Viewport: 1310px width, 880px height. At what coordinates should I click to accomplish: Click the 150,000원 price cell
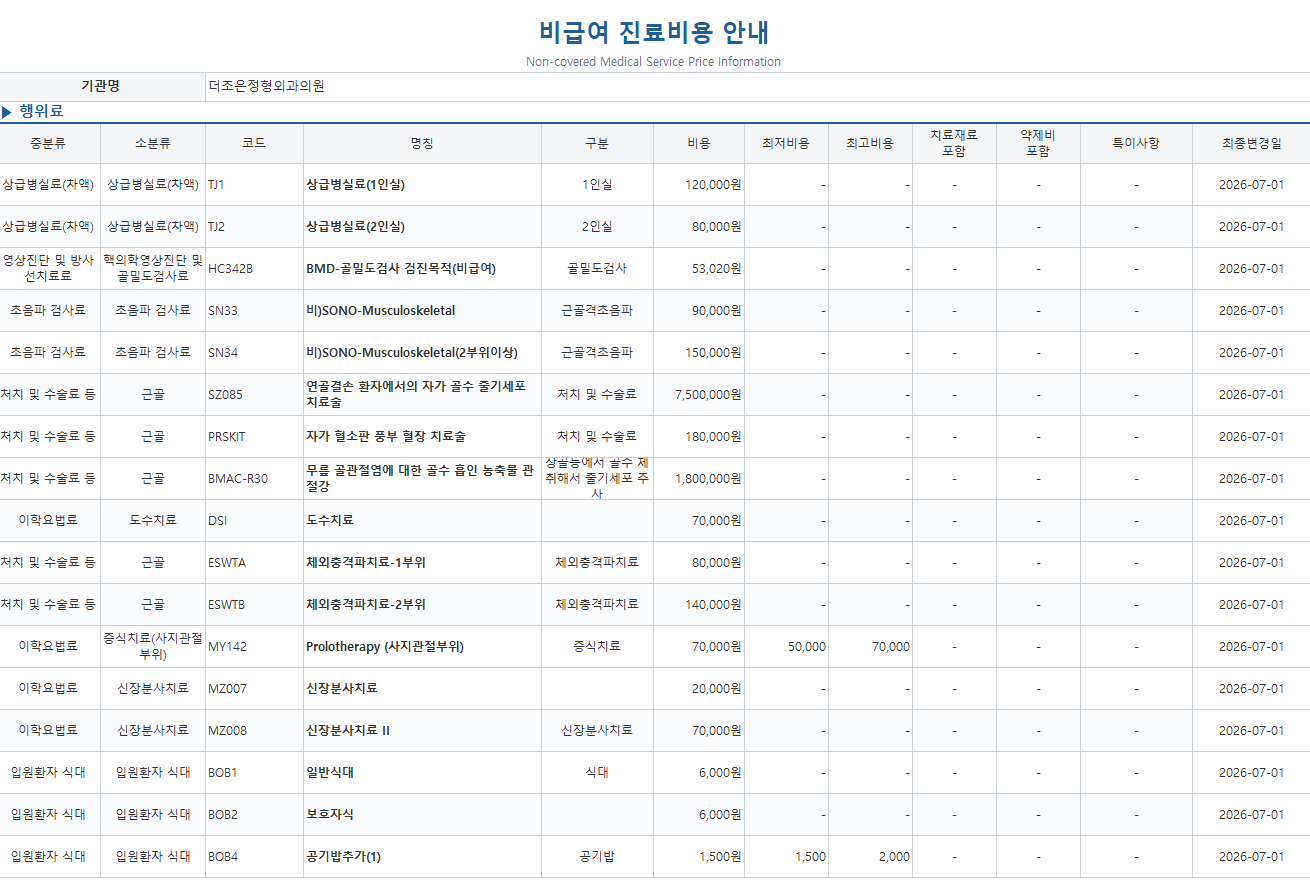click(699, 353)
